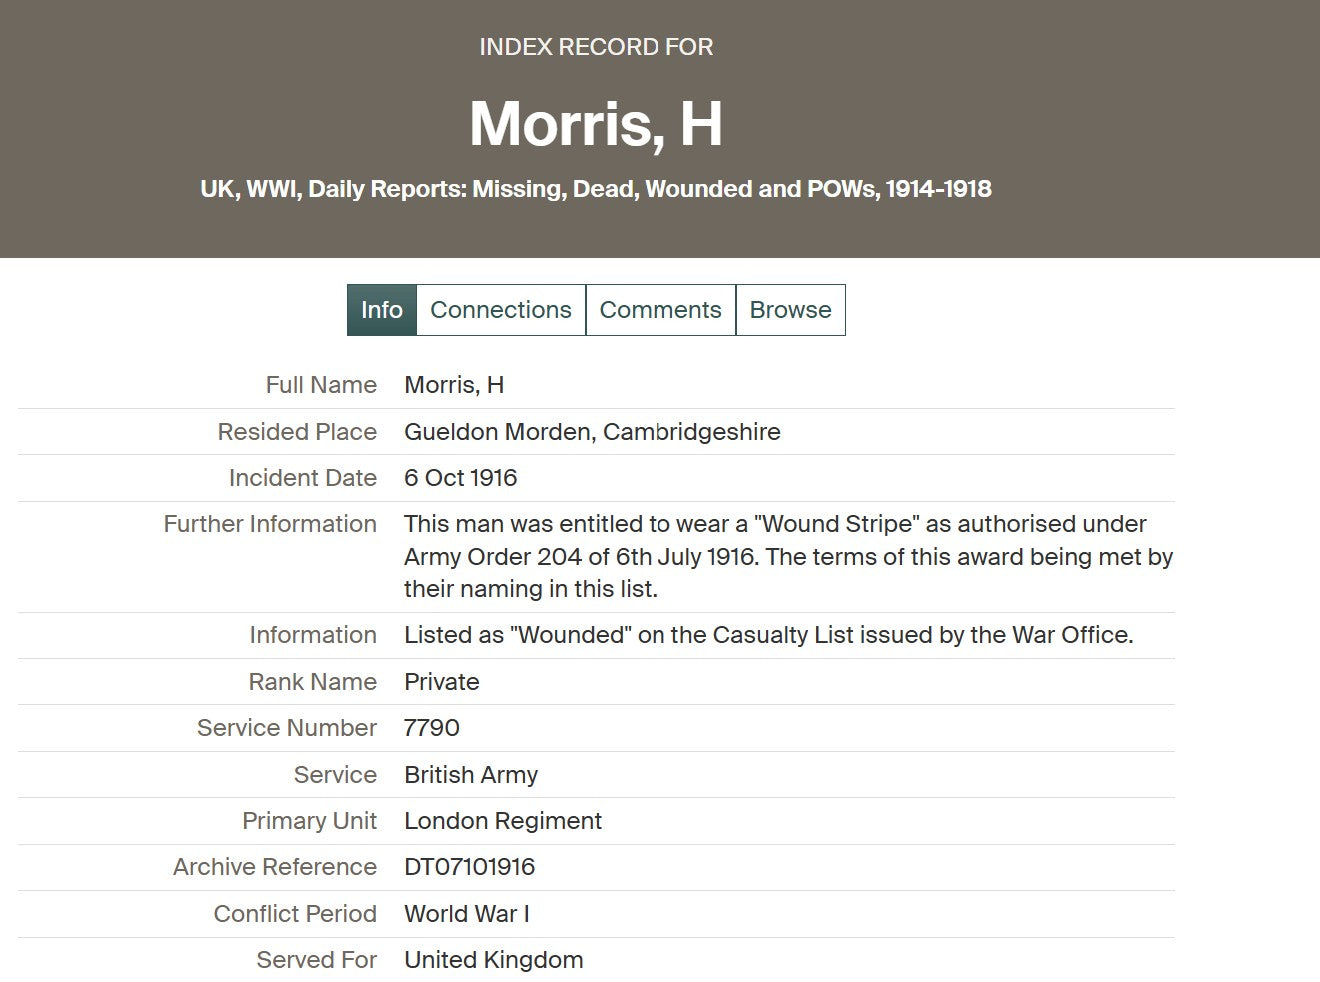
Task: Click the Incident Date value 6 Oct 1916
Action: (461, 478)
